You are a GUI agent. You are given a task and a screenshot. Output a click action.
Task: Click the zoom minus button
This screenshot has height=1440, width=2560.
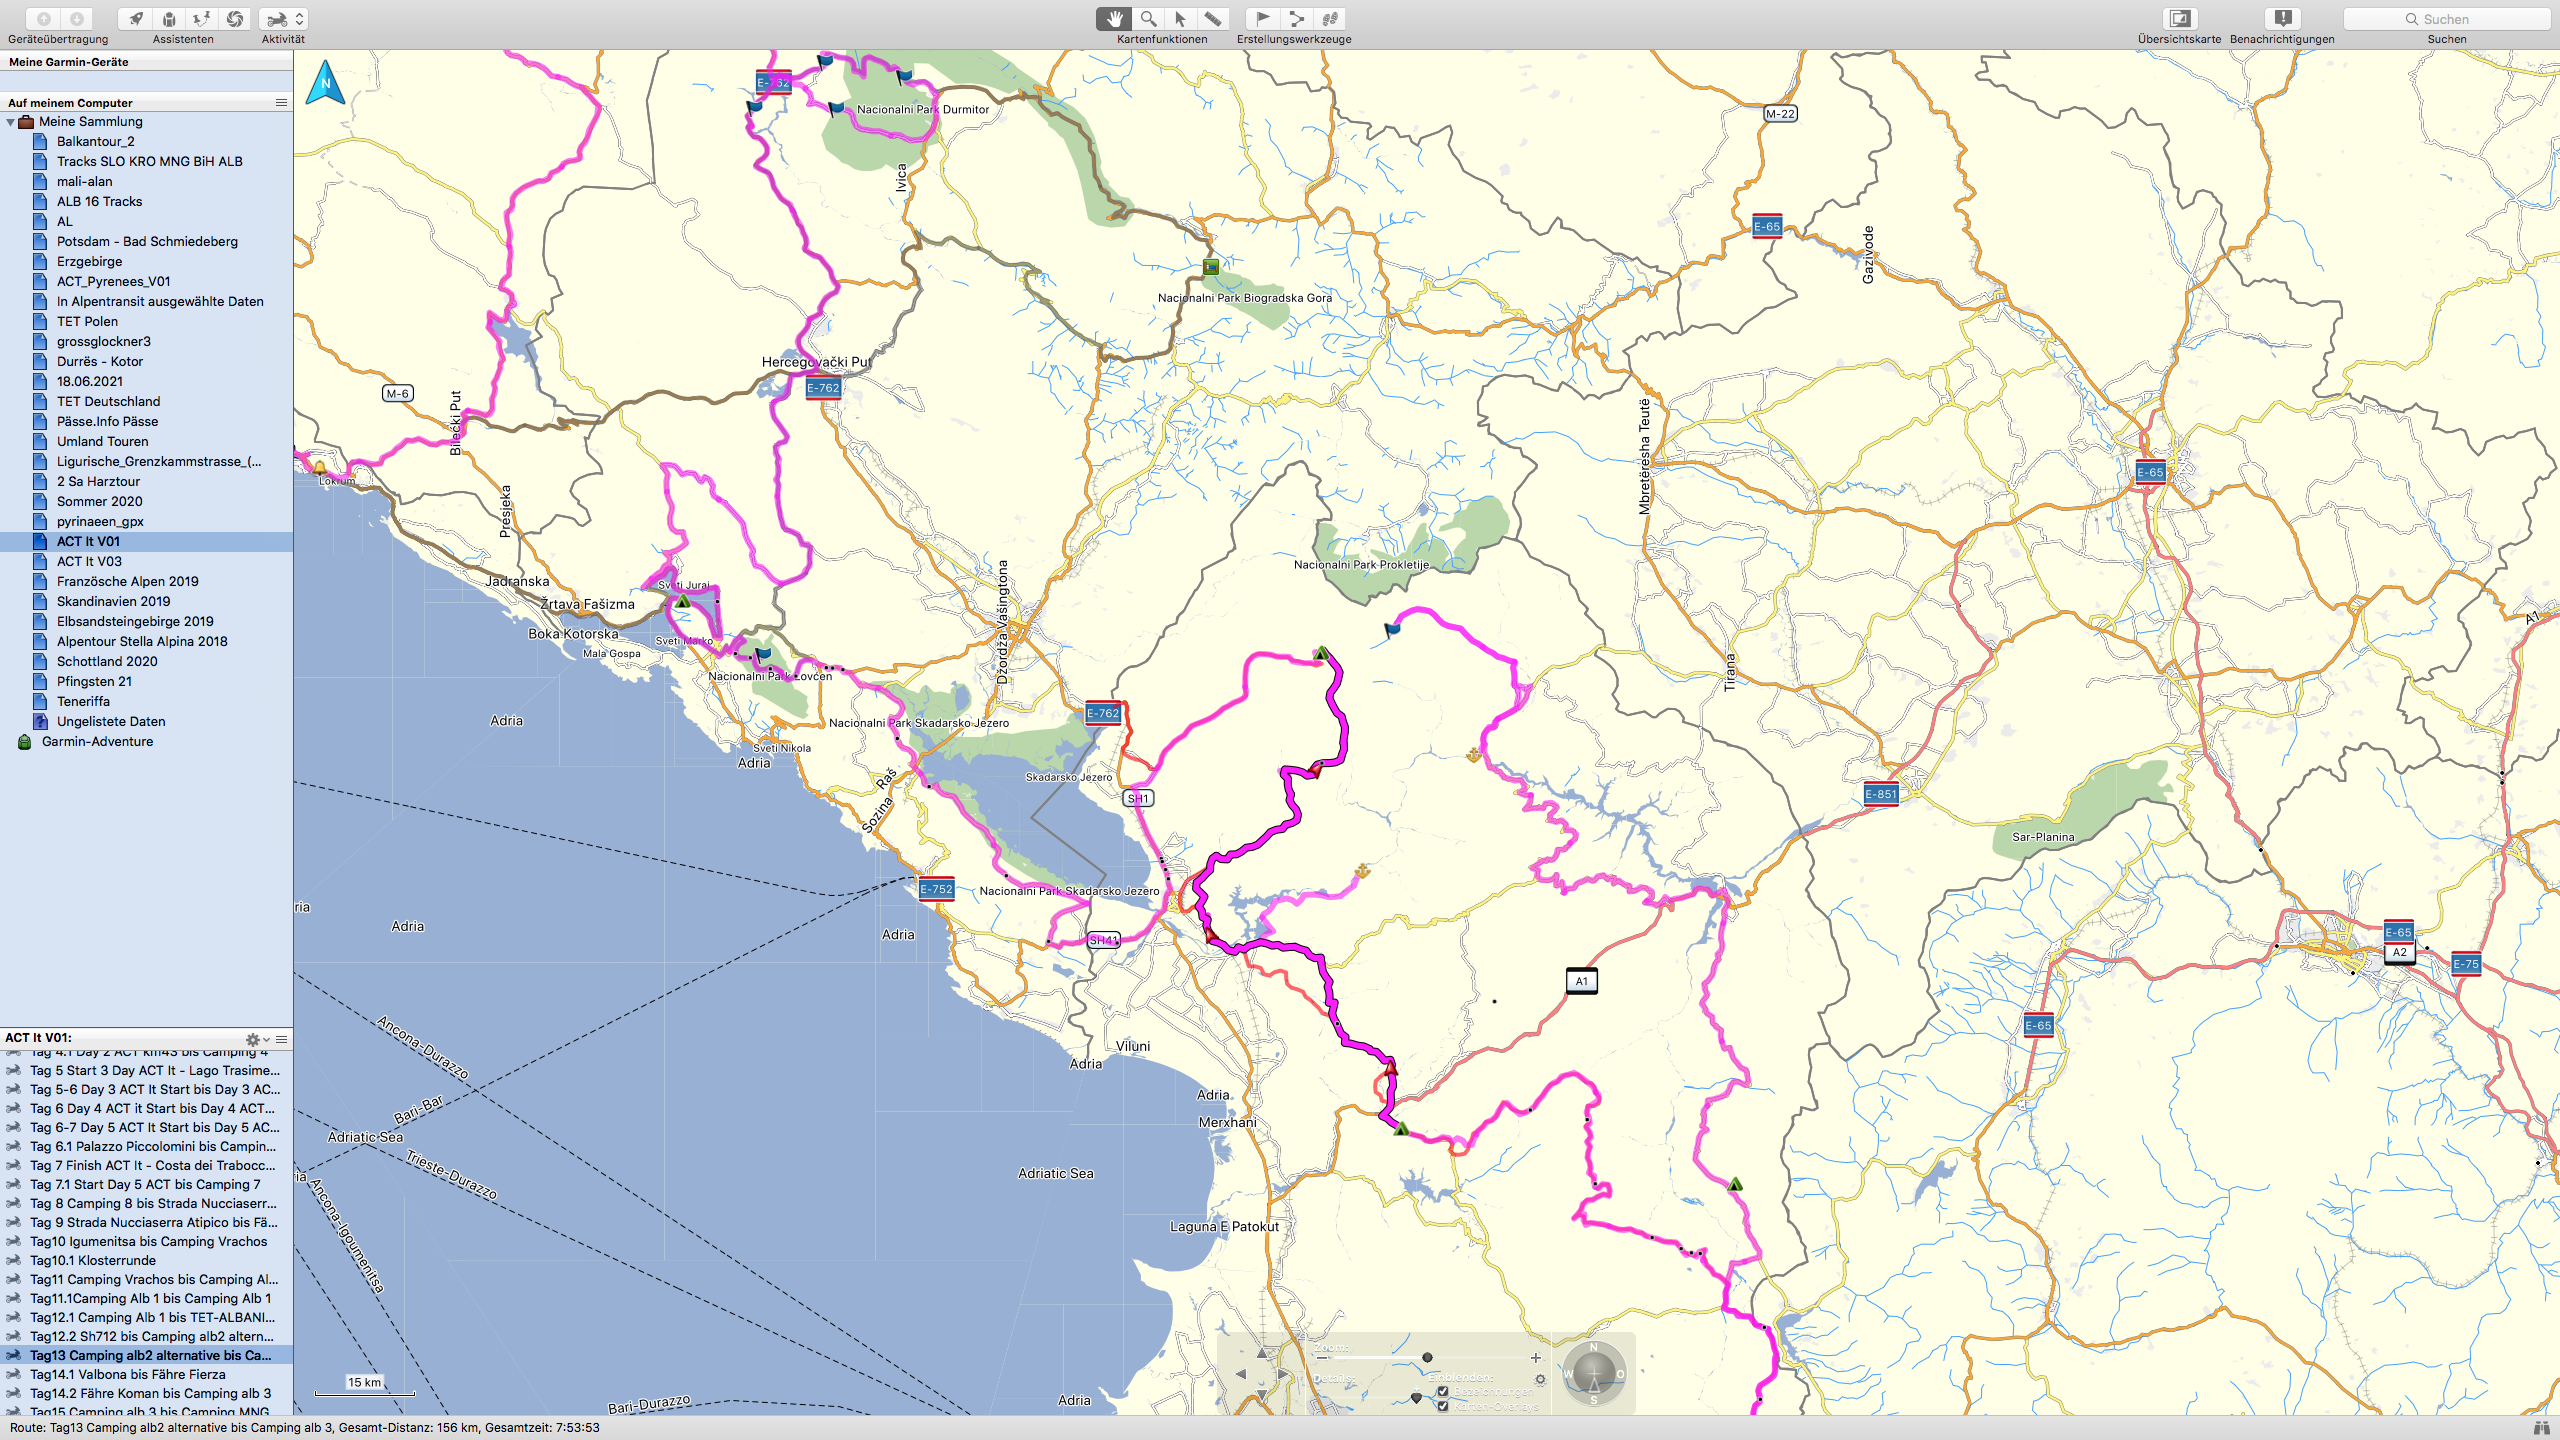click(x=1323, y=1358)
